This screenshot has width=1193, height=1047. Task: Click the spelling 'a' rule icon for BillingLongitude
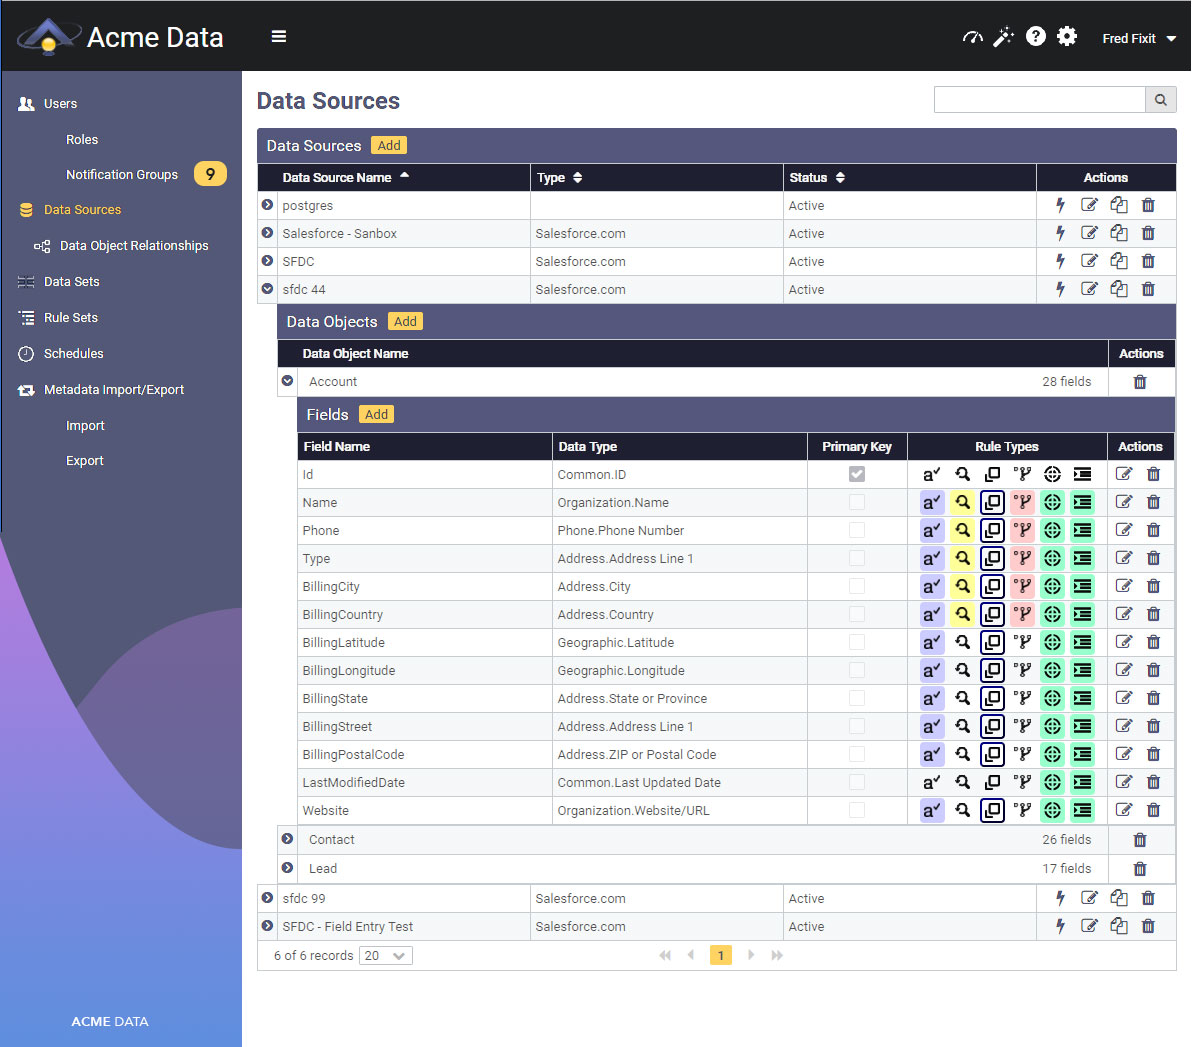932,670
